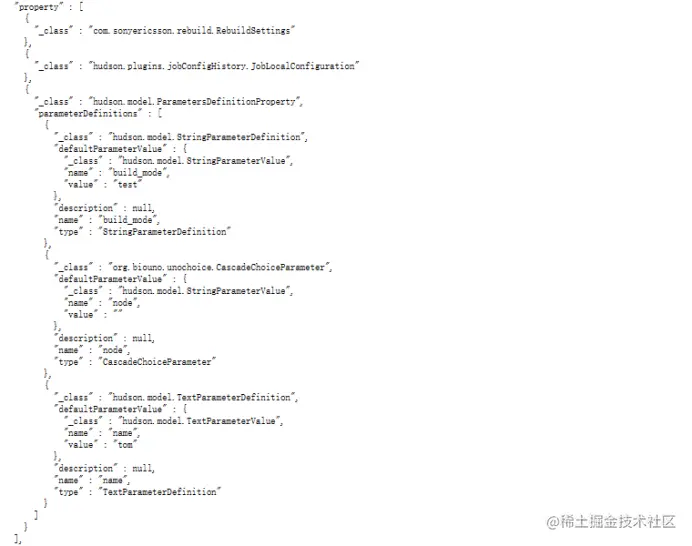Screen dimensions: 692x546
Task: Click the last "description" : null line
Action: click(x=105, y=468)
